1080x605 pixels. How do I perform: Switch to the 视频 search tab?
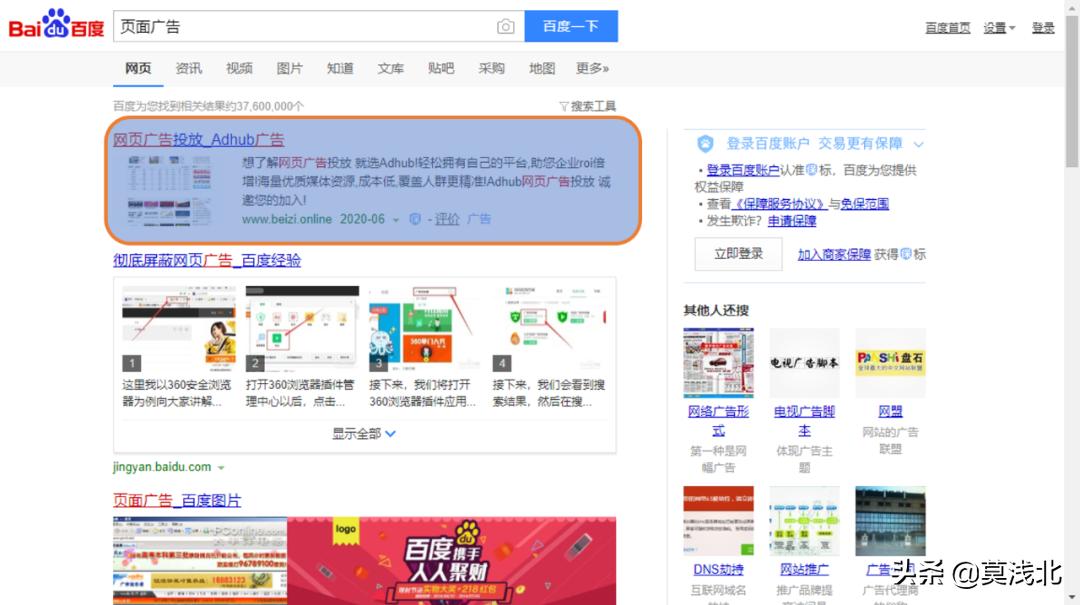click(239, 68)
